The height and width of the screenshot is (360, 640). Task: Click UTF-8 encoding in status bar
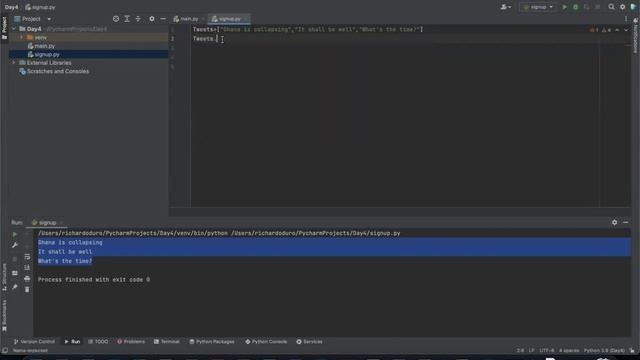pyautogui.click(x=547, y=350)
